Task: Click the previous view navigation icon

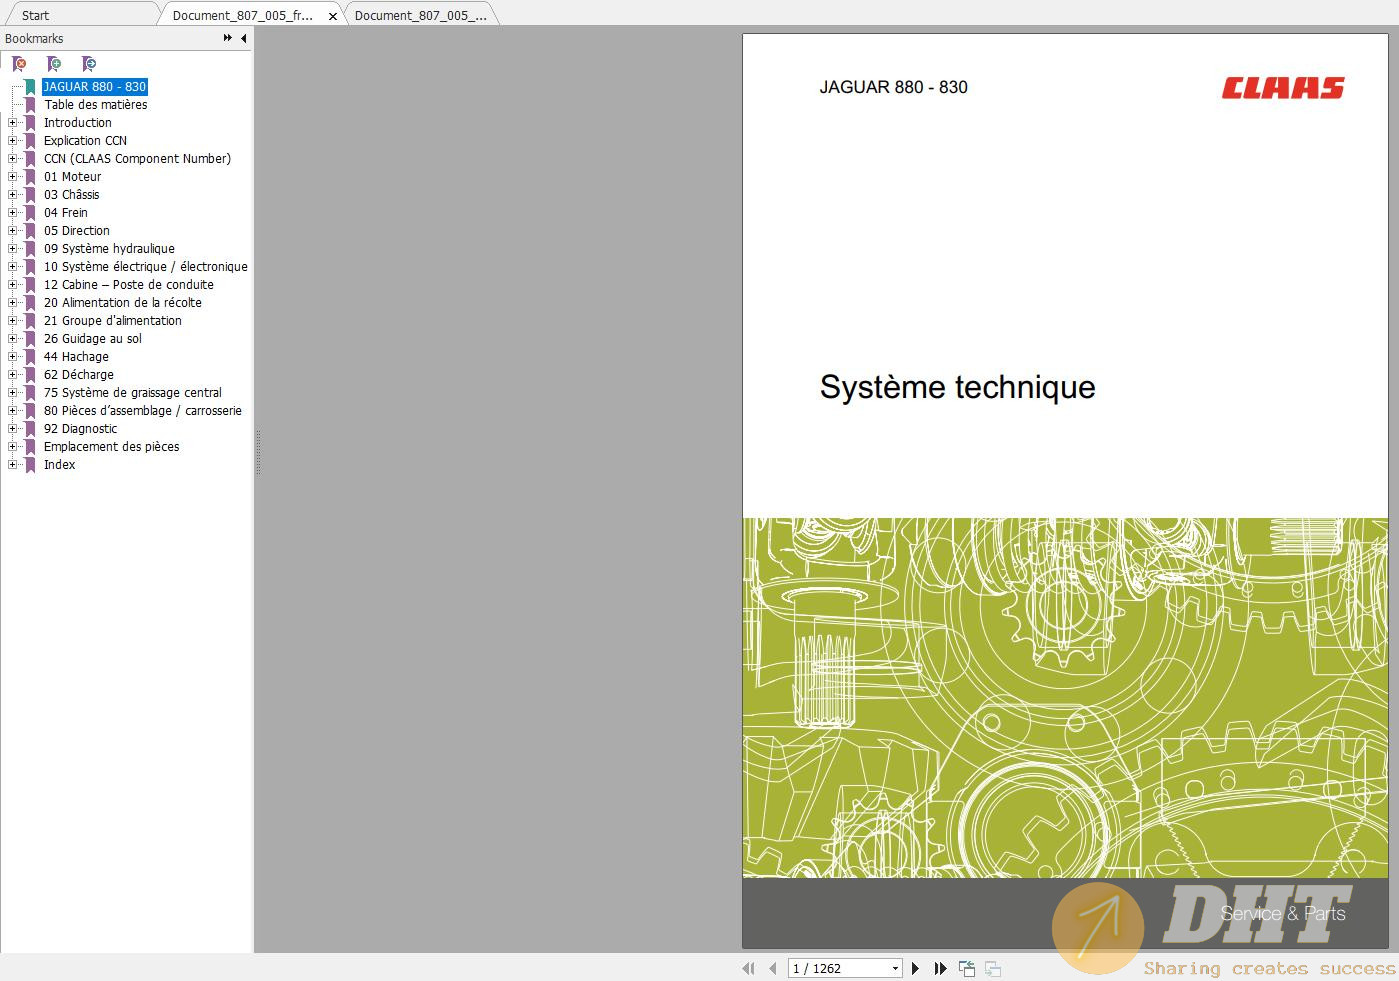Action: pos(967,968)
